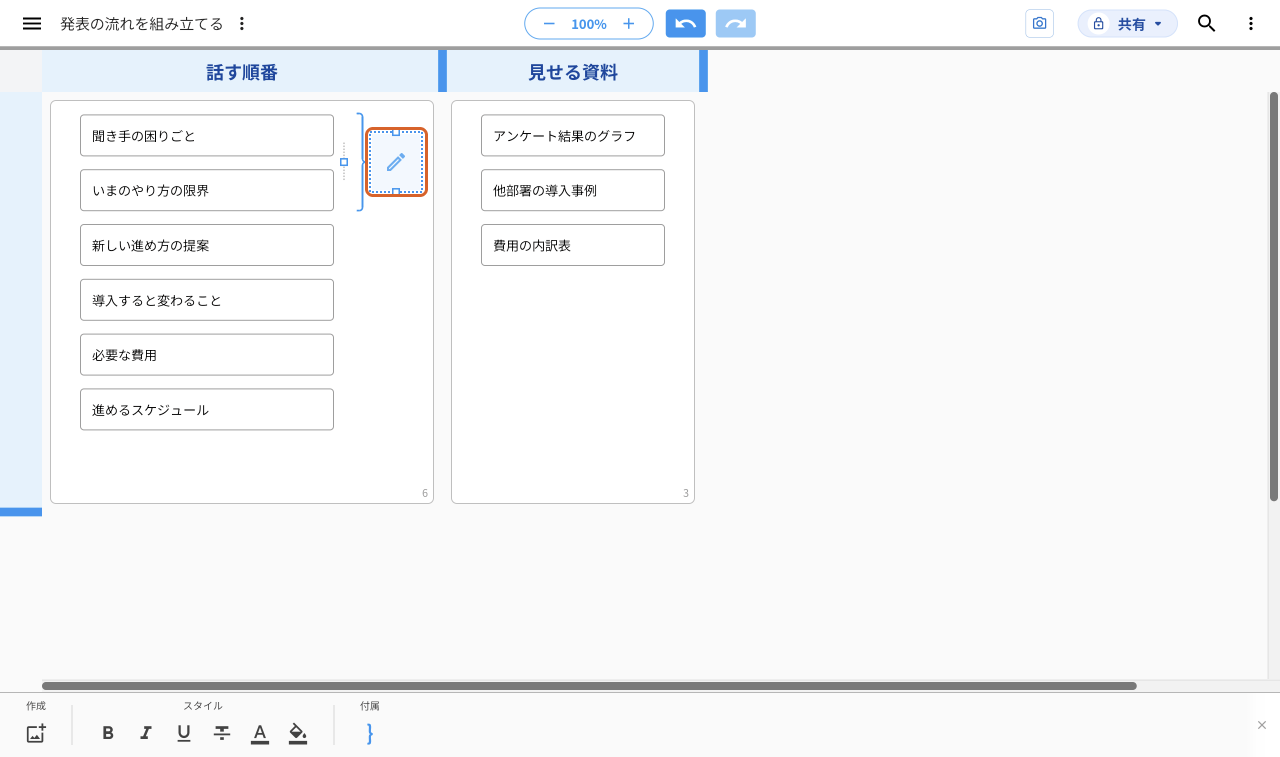Screen dimensions: 1280x757
Task: Select the アンケート結果のグラフ card
Action: (x=573, y=136)
